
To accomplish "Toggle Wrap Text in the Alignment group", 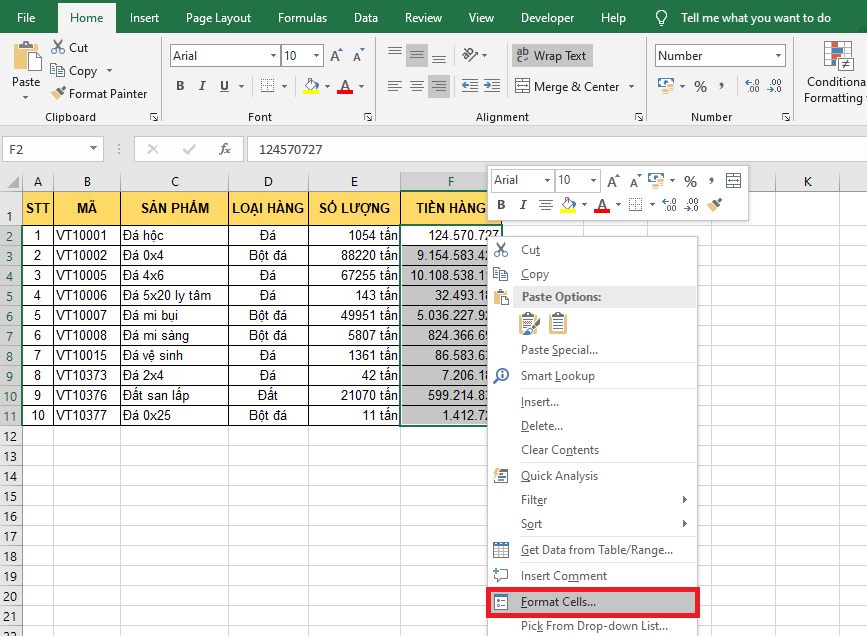I will [551, 56].
